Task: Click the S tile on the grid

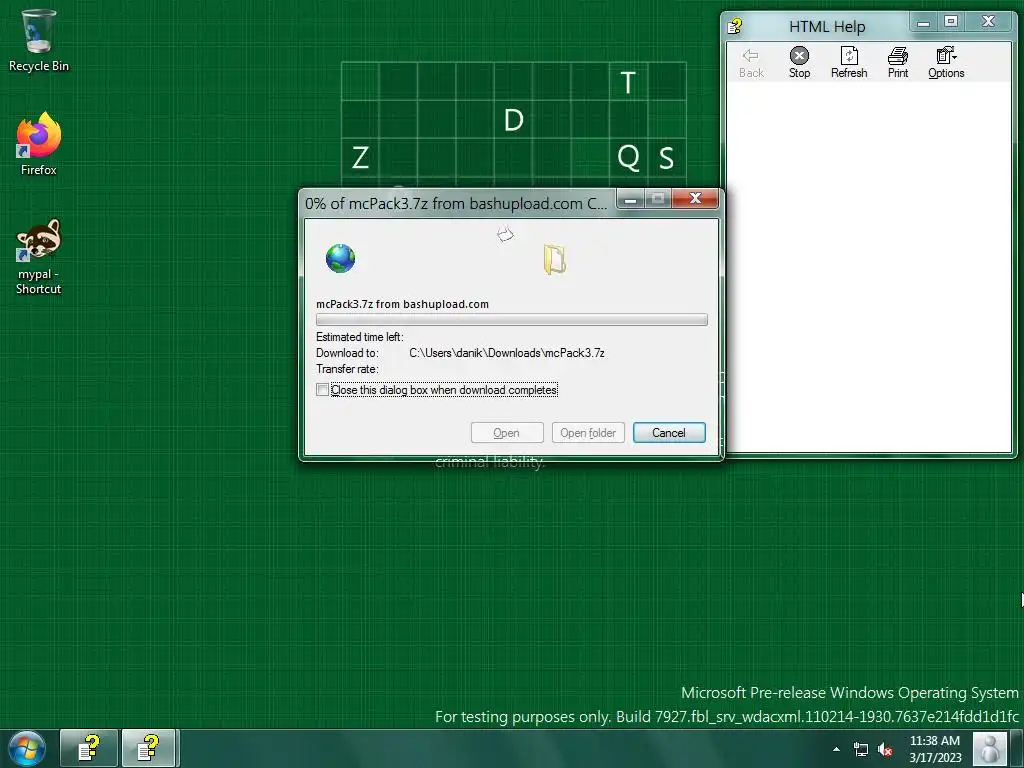Action: pos(666,157)
